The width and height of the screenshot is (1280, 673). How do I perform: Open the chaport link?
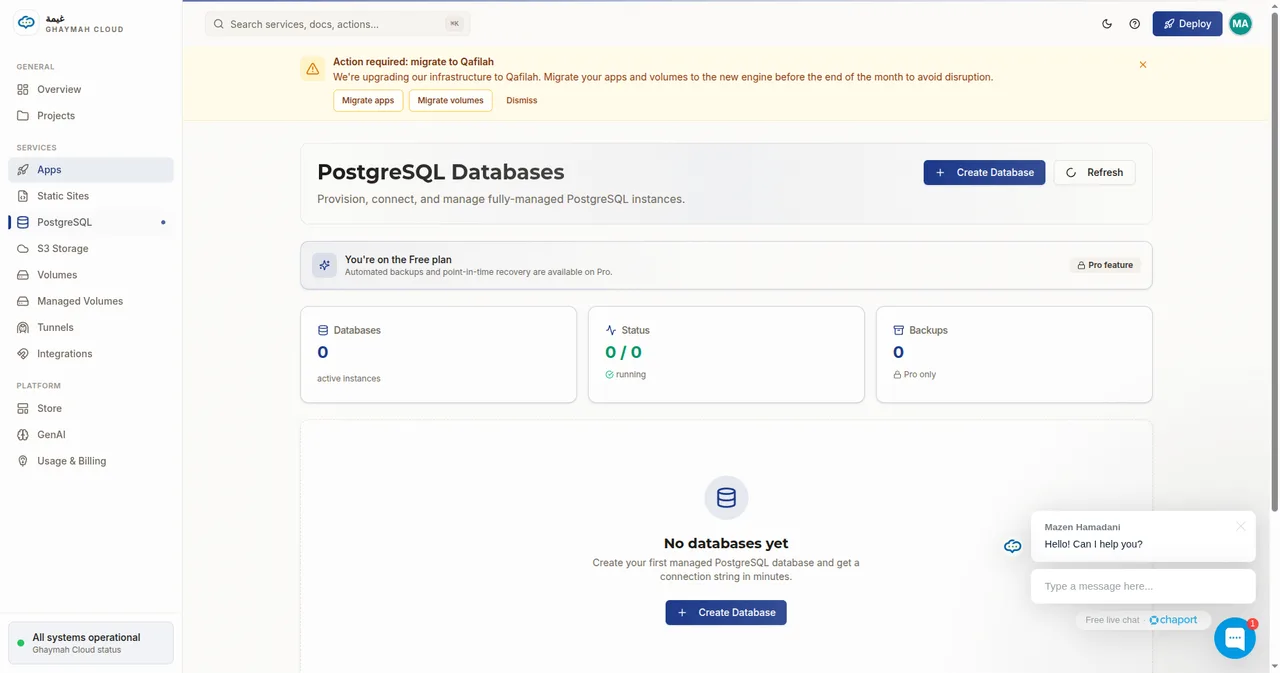pyautogui.click(x=1173, y=620)
